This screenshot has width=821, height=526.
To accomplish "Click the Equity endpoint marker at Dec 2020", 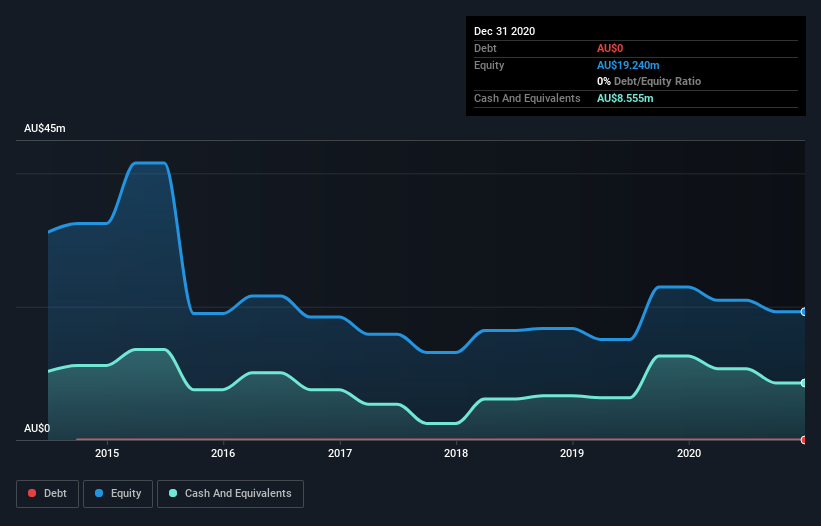I will [x=804, y=312].
